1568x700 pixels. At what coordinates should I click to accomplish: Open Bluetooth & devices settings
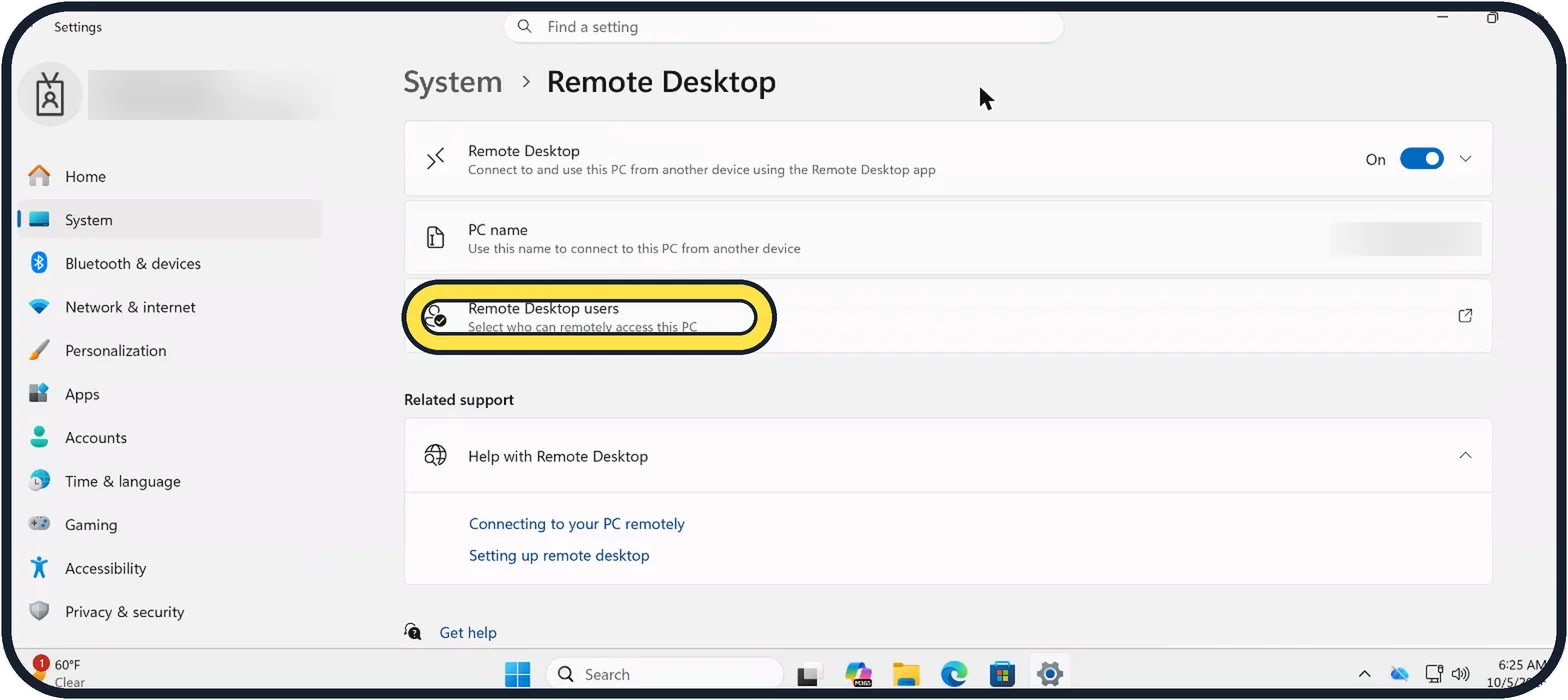(x=169, y=263)
